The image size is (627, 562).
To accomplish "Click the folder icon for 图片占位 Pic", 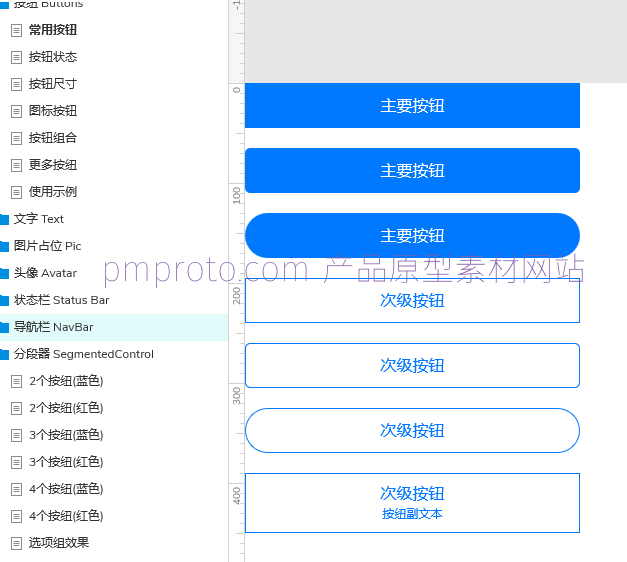I will [4, 246].
